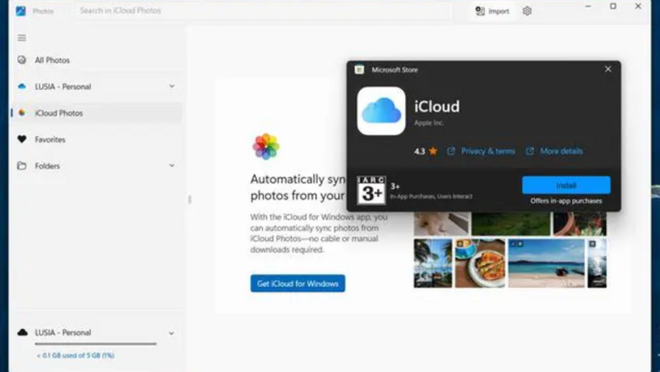Select iCloud Photos in sidebar
660x372 pixels.
[x=96, y=113]
